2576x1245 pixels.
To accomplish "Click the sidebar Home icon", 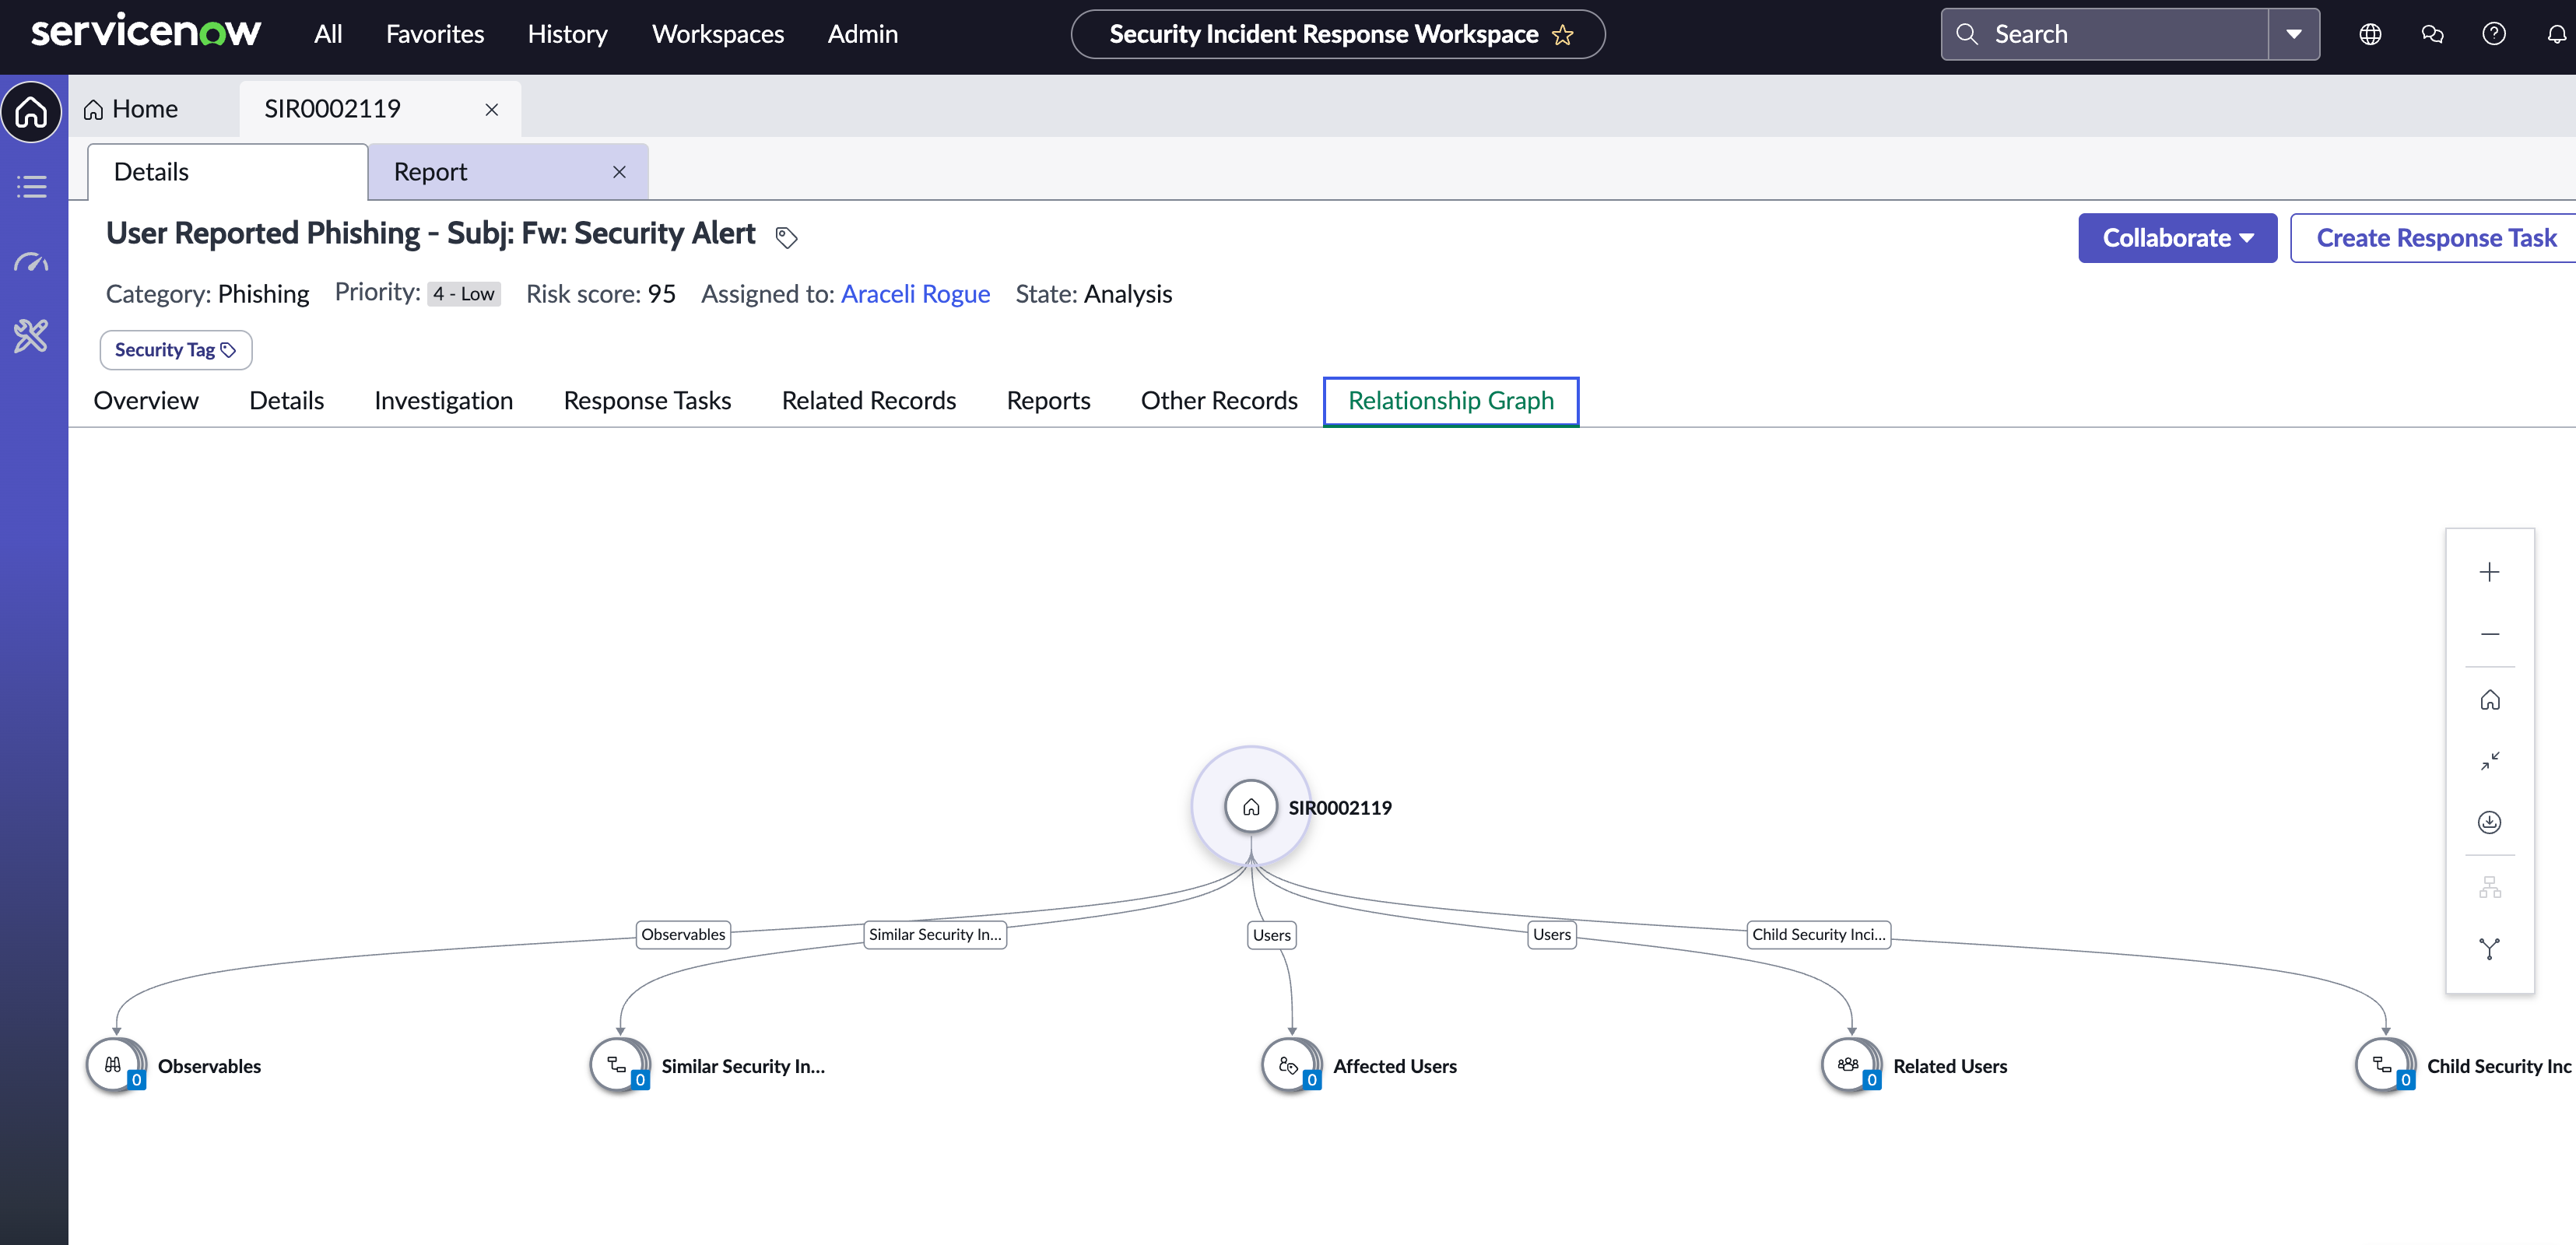I will pyautogui.click(x=32, y=111).
